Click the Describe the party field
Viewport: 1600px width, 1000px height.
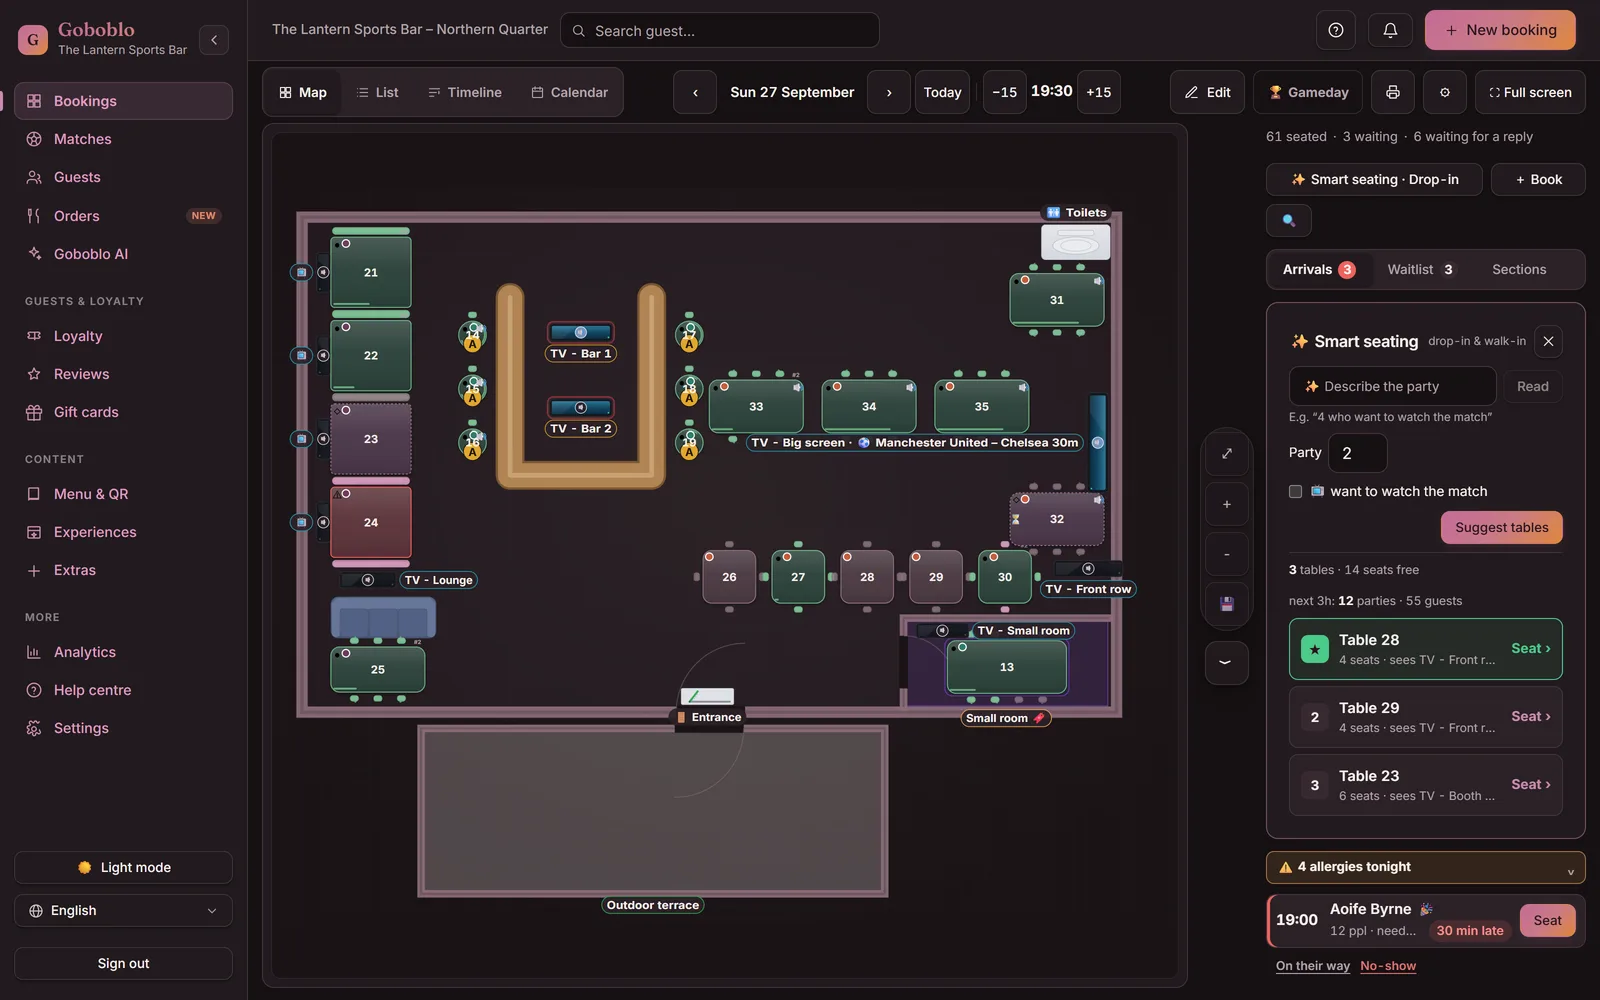1392,386
